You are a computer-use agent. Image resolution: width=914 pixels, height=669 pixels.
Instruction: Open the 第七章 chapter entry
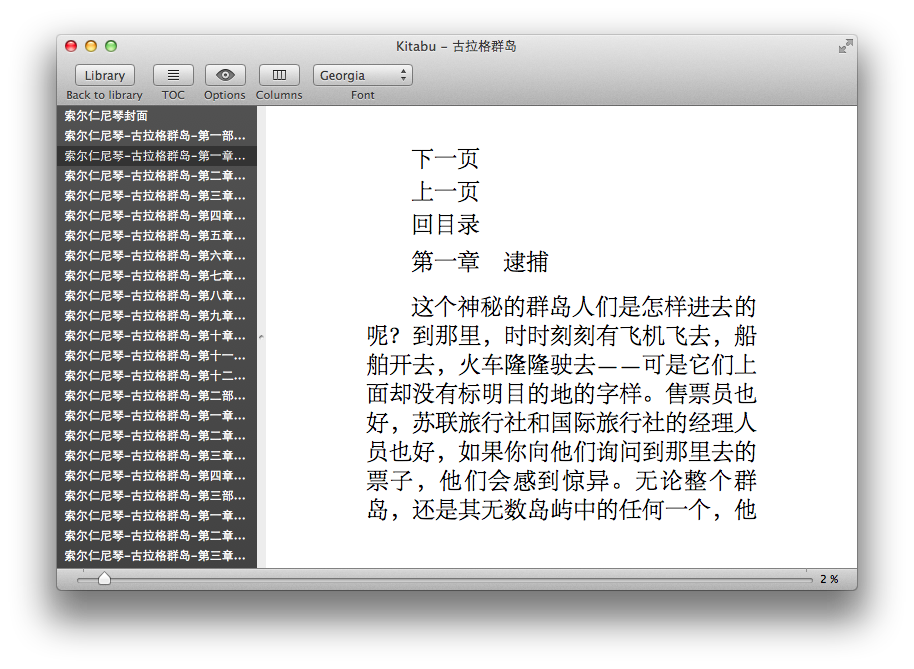157,276
